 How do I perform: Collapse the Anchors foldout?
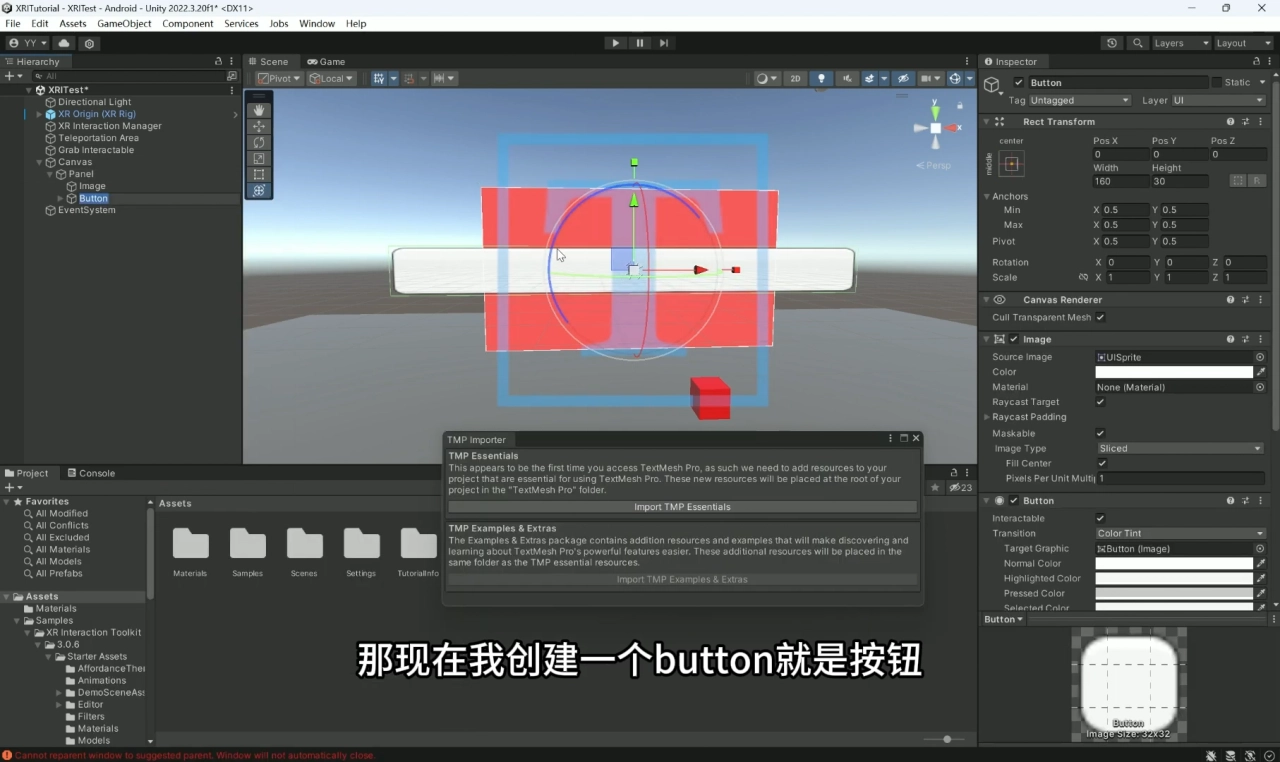pos(988,197)
